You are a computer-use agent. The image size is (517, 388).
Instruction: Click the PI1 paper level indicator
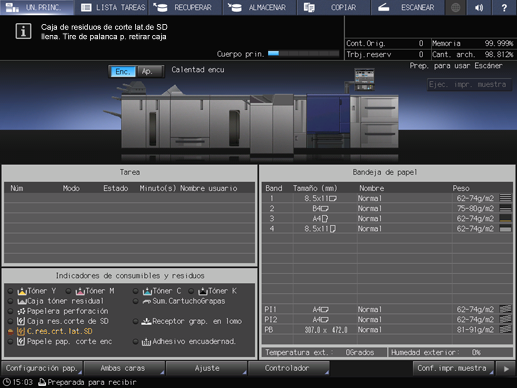(505, 309)
